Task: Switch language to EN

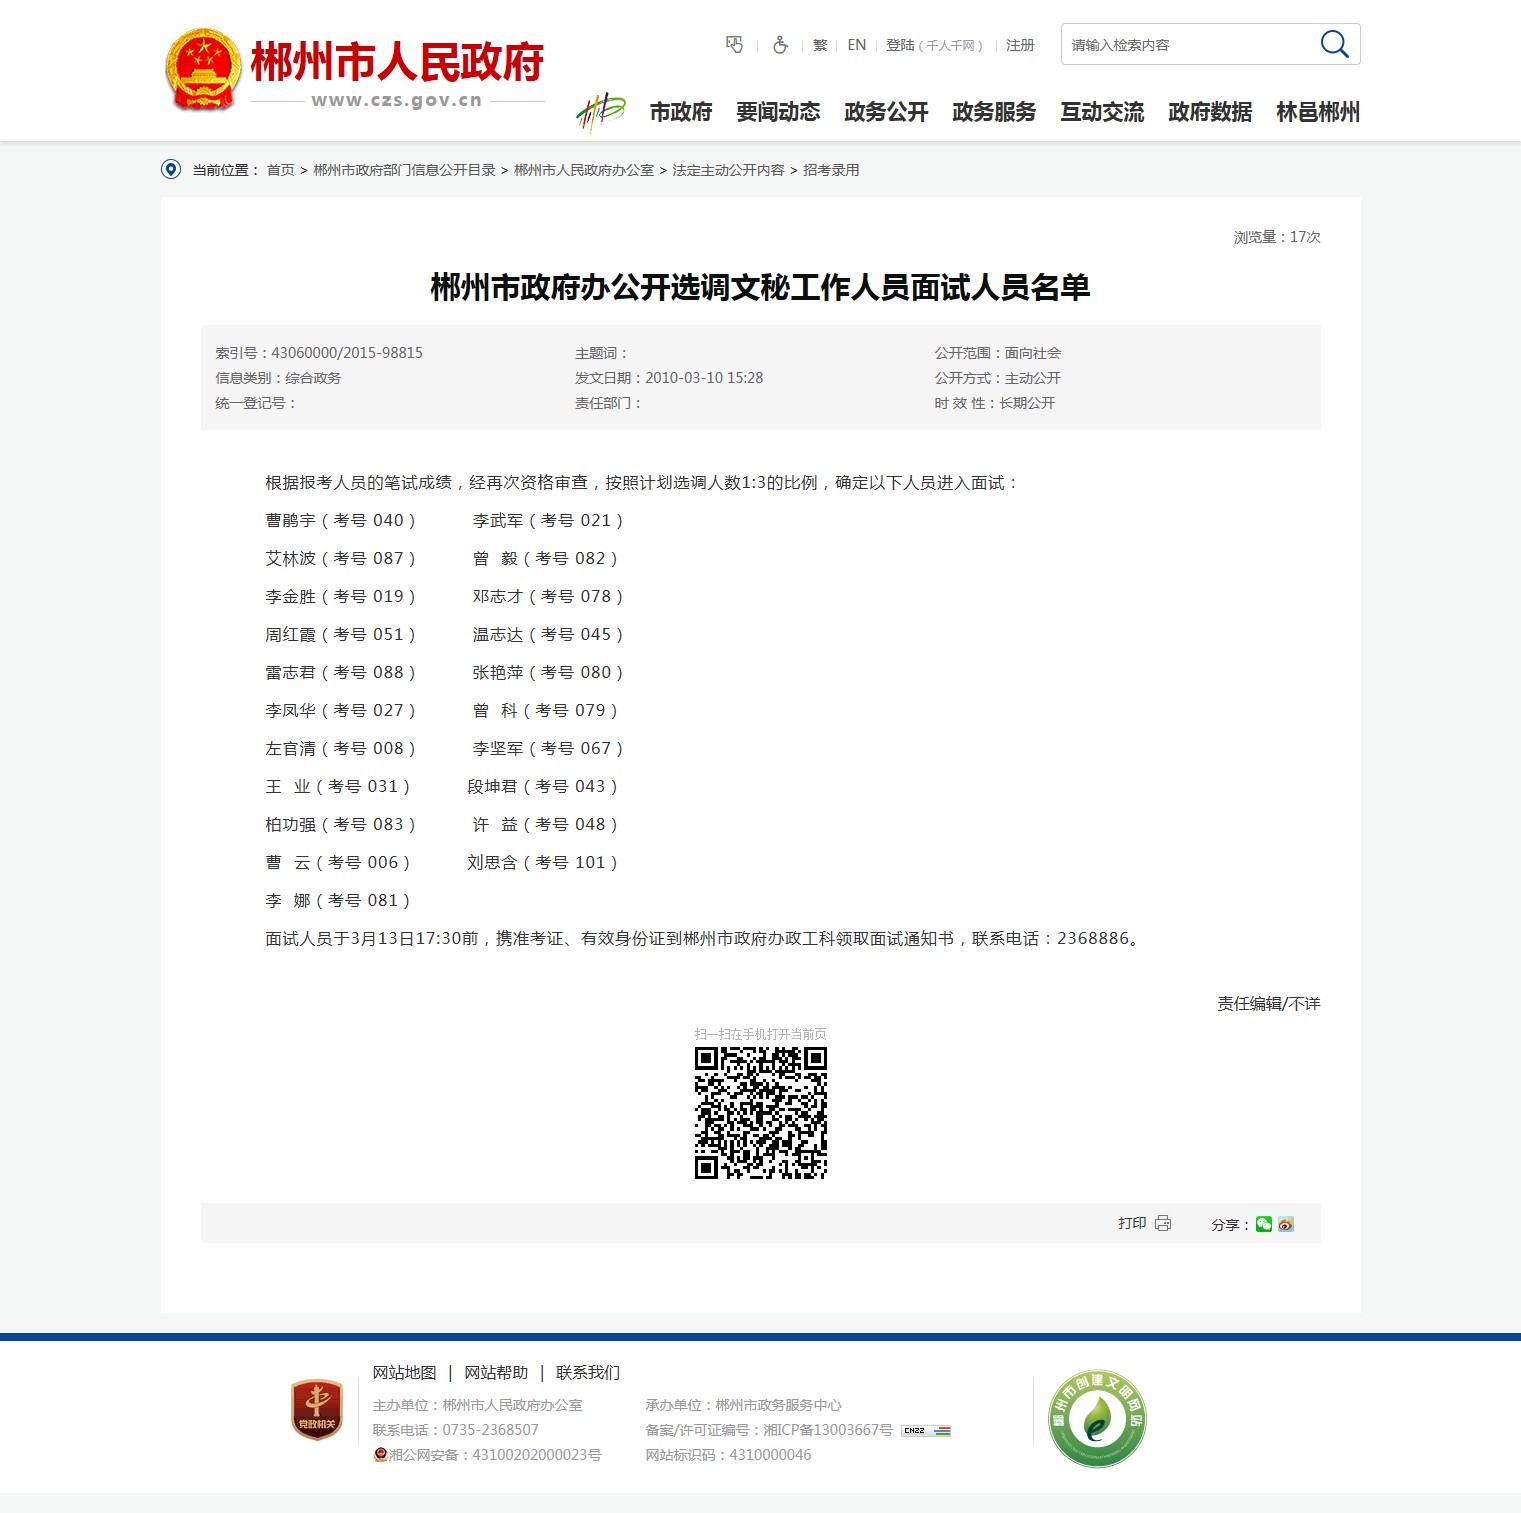Action: 856,45
